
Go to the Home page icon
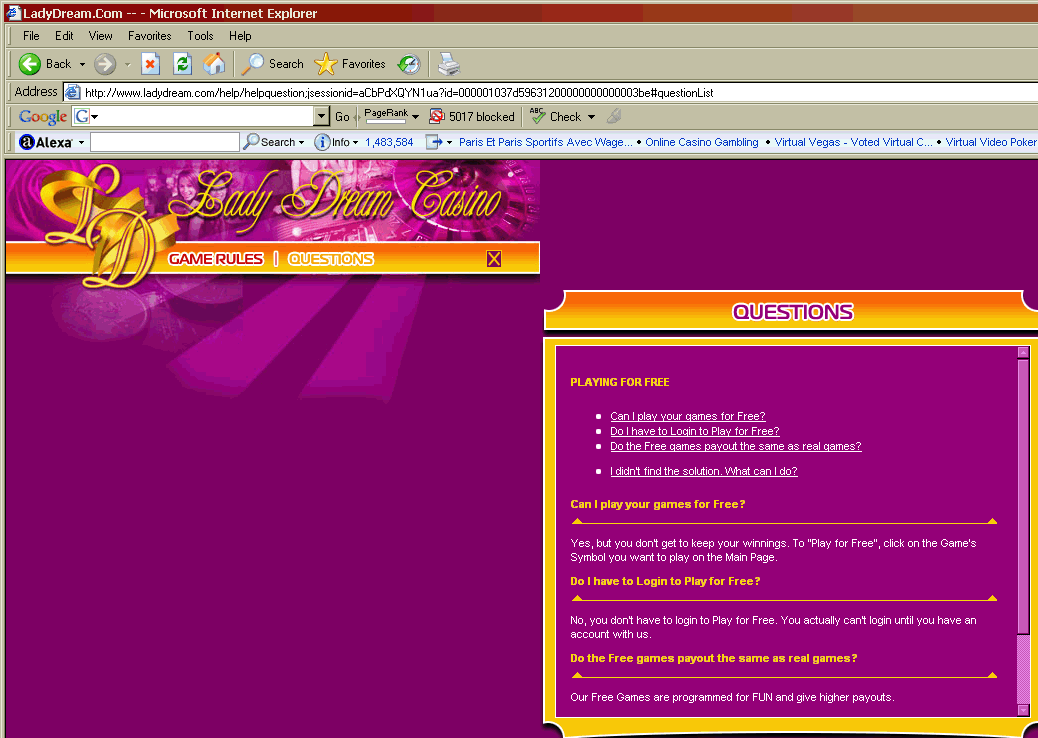click(214, 64)
